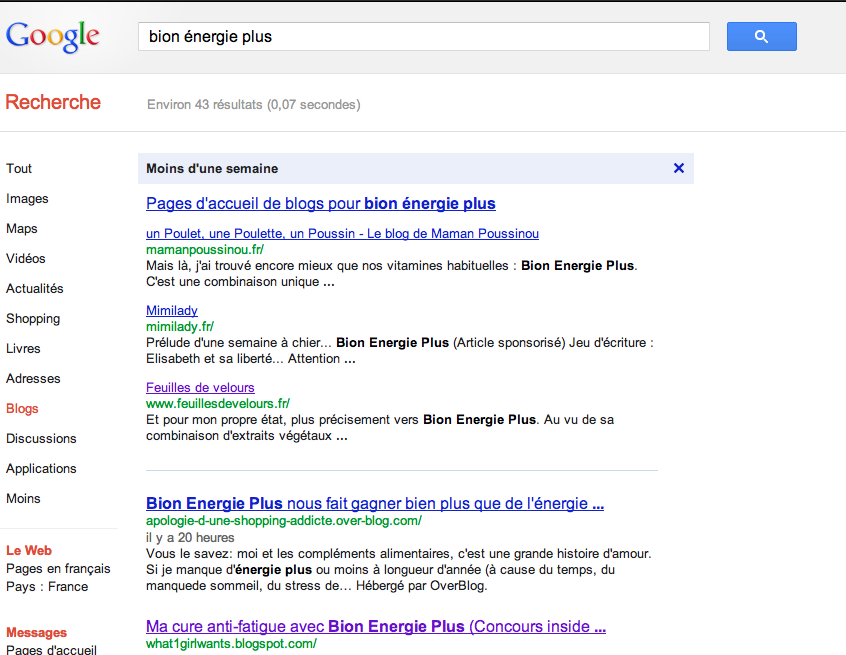The image size is (846, 655).
Task: Filter by "Pages d'accueil" in the sidebar
Action: (51, 650)
